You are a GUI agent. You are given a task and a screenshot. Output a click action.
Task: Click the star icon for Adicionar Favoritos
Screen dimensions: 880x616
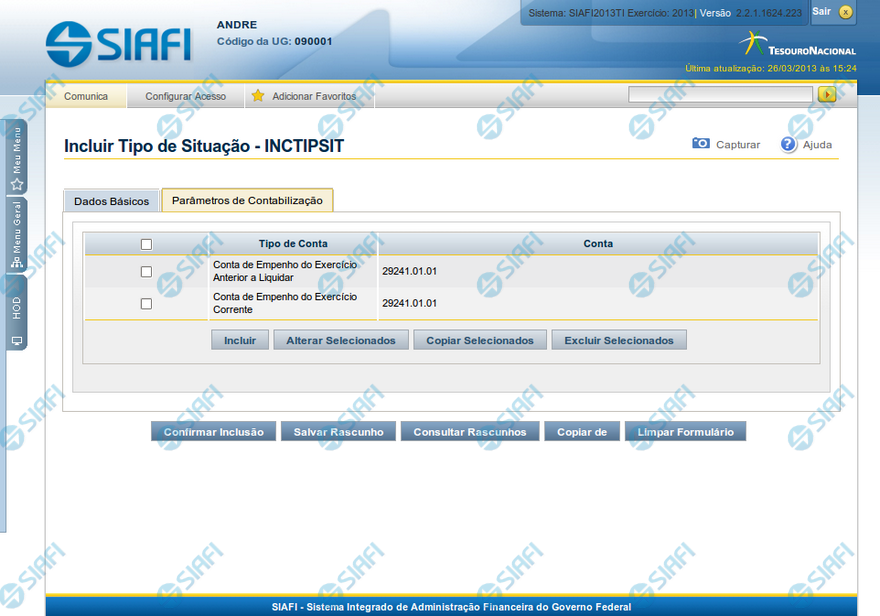coord(258,96)
